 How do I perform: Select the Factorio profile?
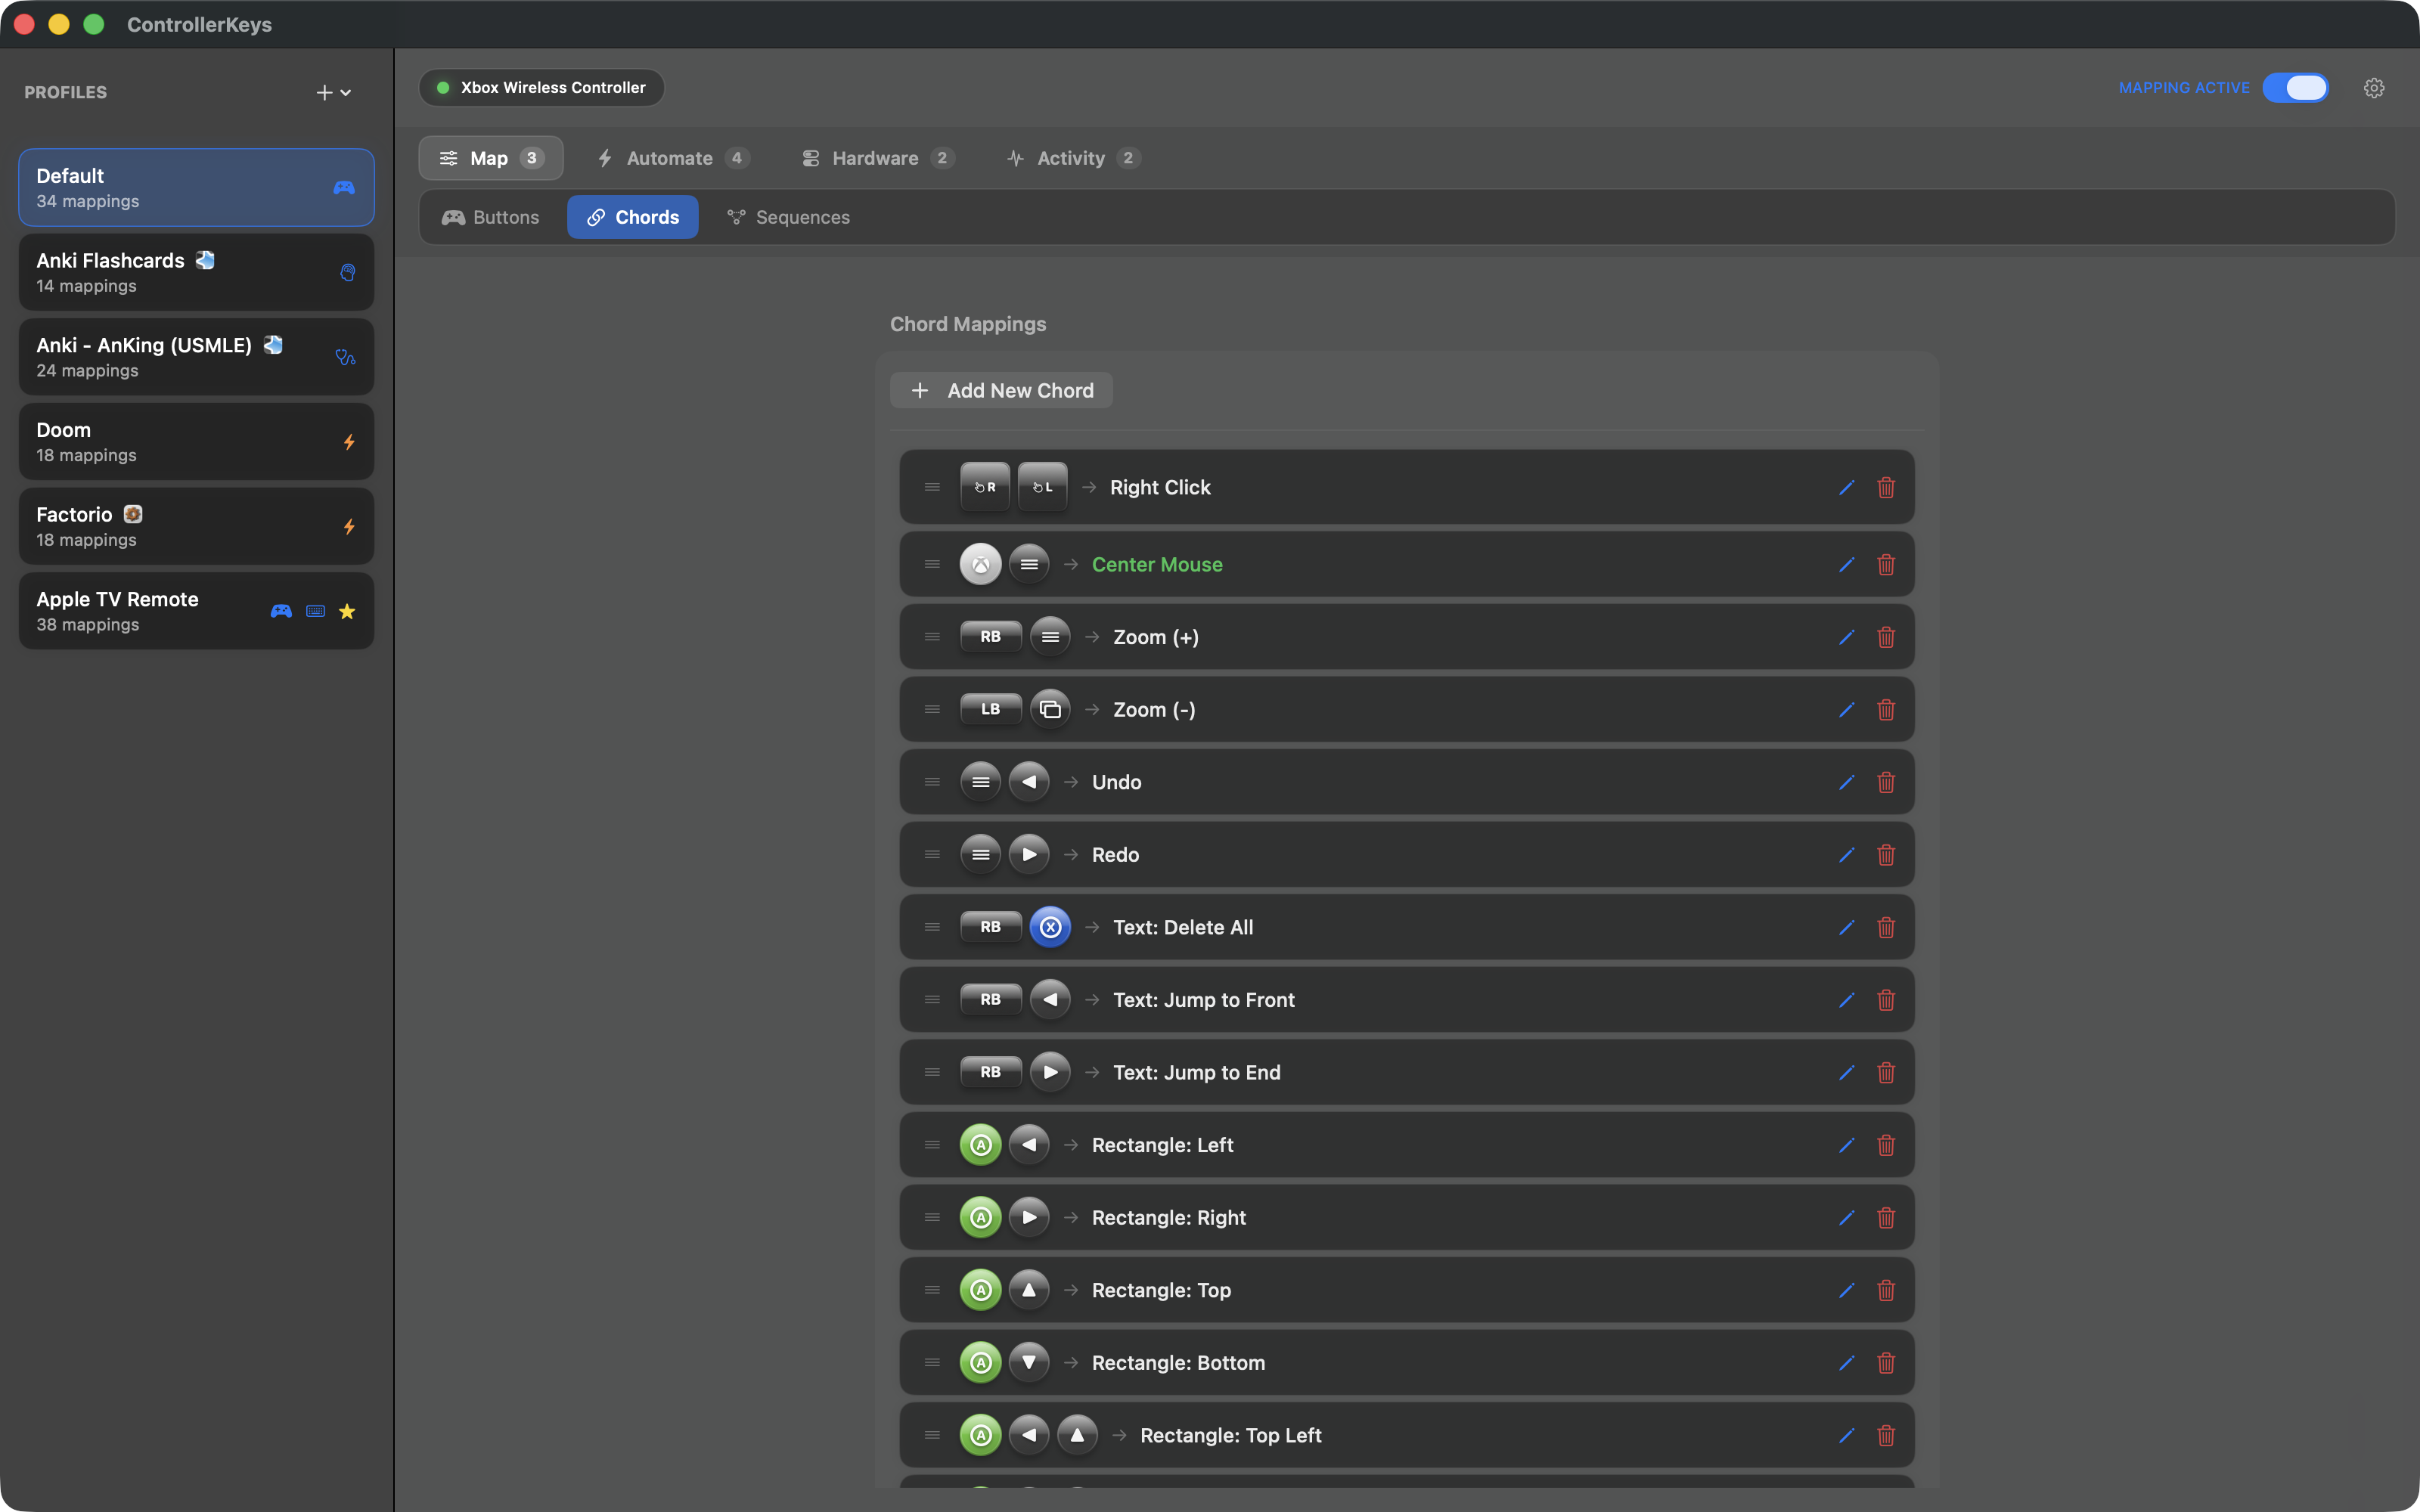[x=196, y=526]
